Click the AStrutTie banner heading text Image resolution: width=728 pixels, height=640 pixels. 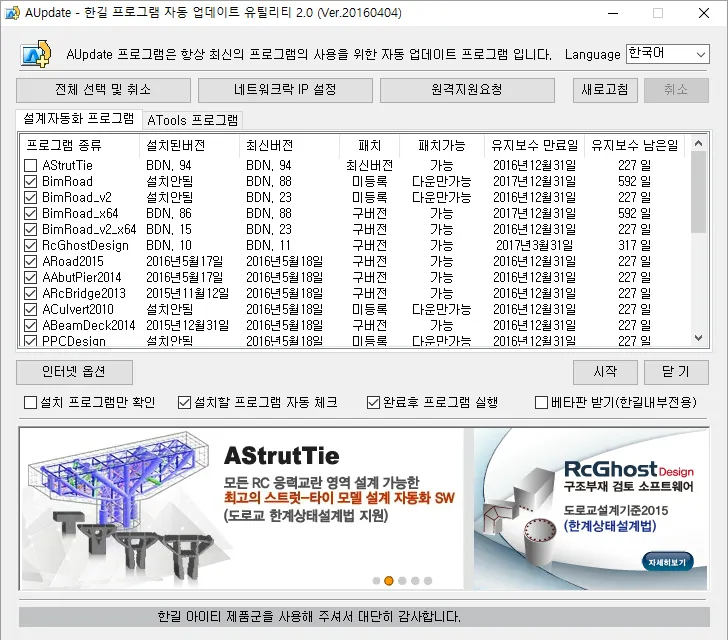(282, 456)
